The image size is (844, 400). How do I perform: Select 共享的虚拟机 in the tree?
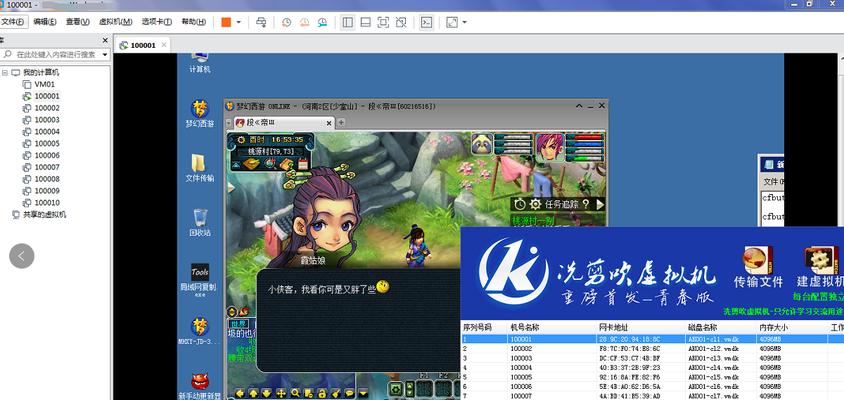tap(44, 215)
